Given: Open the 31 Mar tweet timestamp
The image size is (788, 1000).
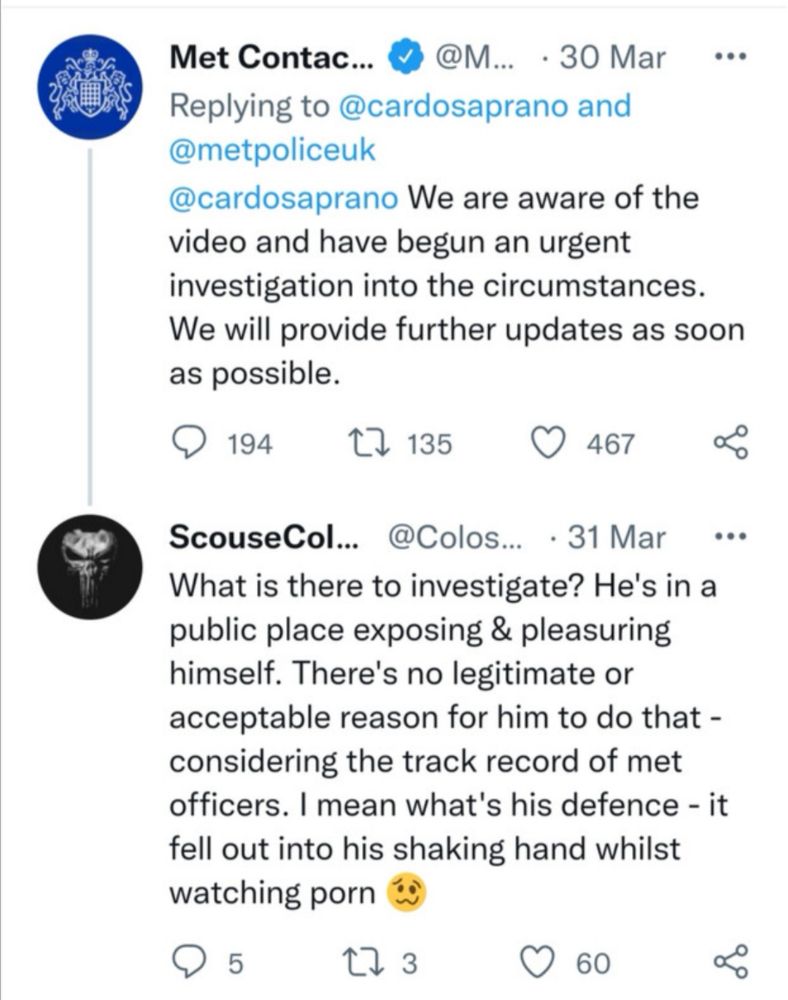Looking at the screenshot, I should click(x=616, y=537).
